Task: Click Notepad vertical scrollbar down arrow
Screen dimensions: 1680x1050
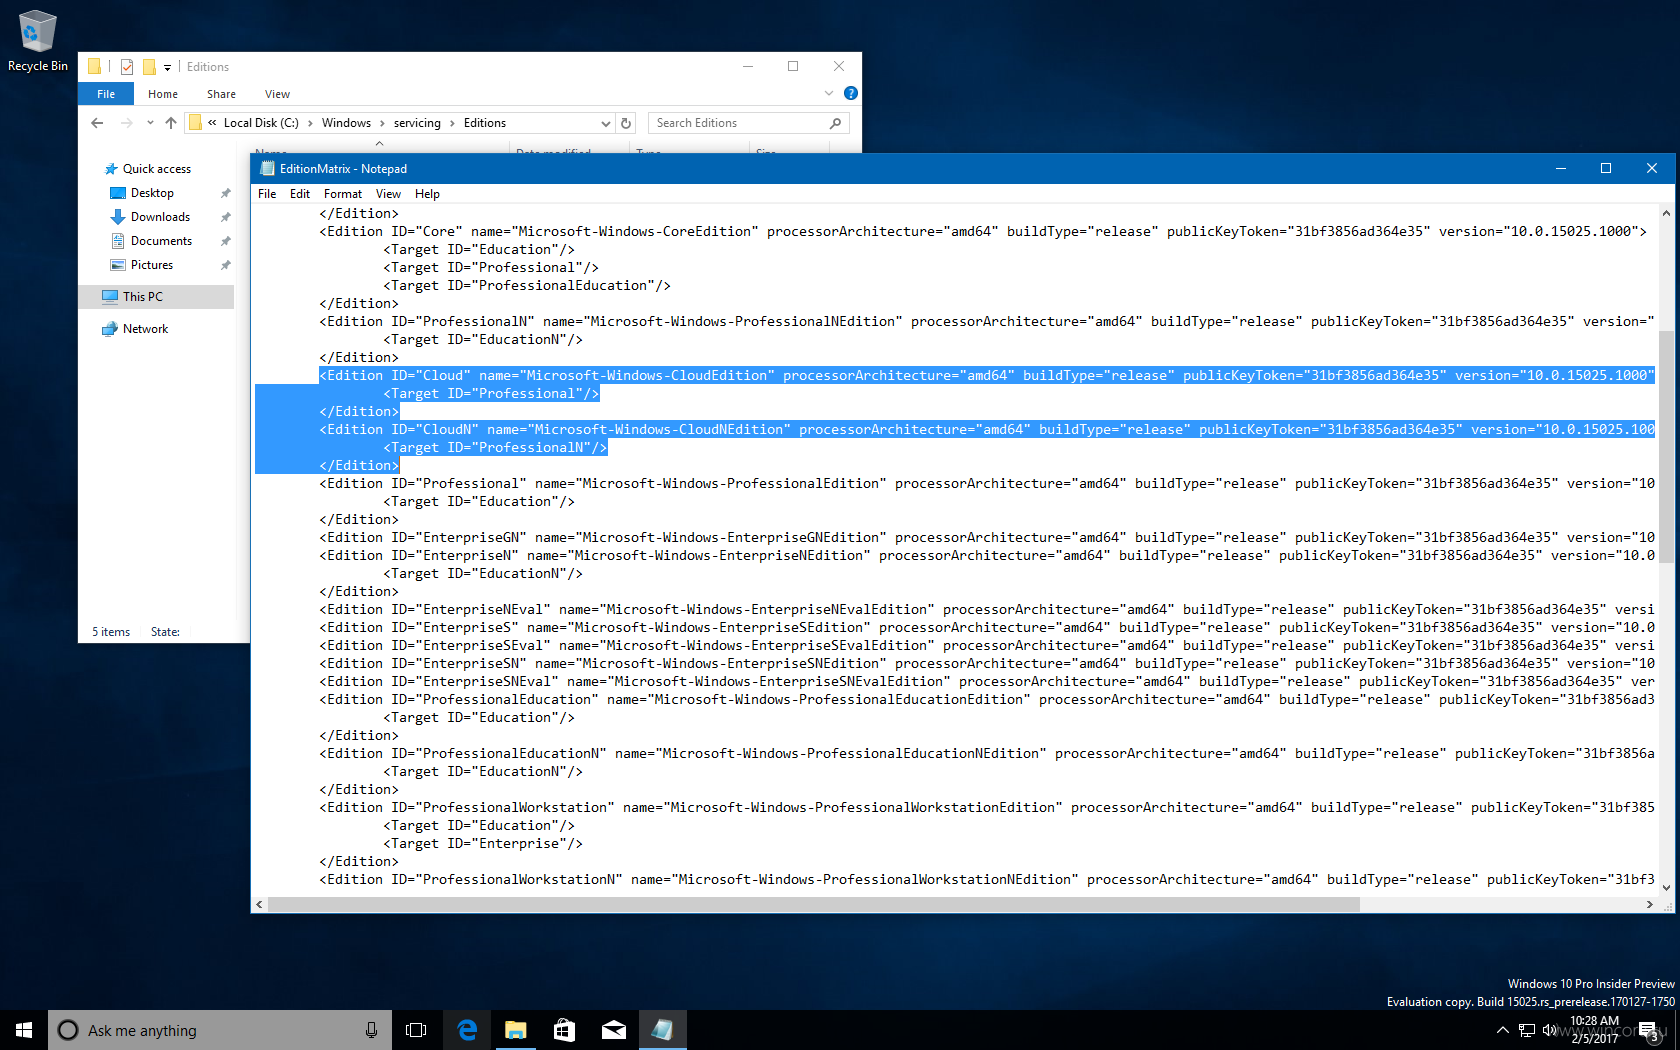Action: 1666,887
